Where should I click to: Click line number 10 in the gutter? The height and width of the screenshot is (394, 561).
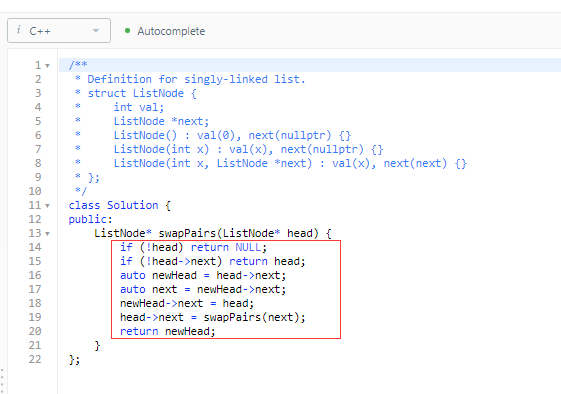35,191
